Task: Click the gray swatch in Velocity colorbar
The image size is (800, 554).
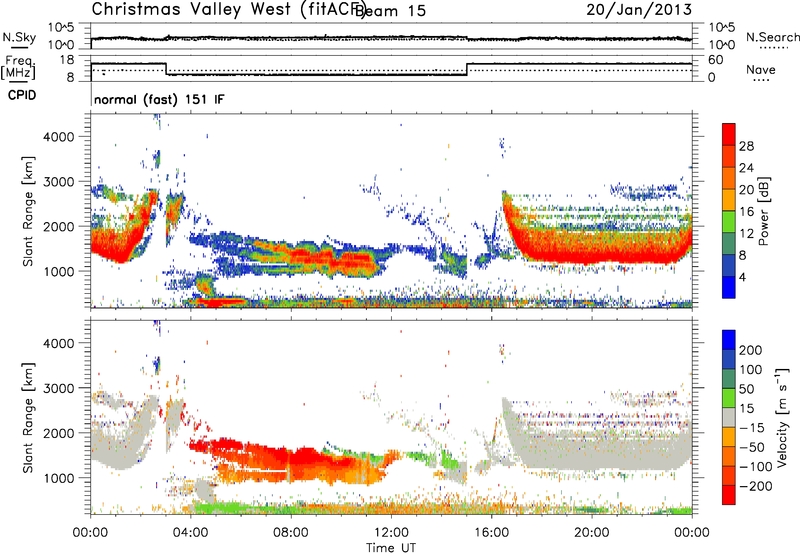Action: pos(729,417)
